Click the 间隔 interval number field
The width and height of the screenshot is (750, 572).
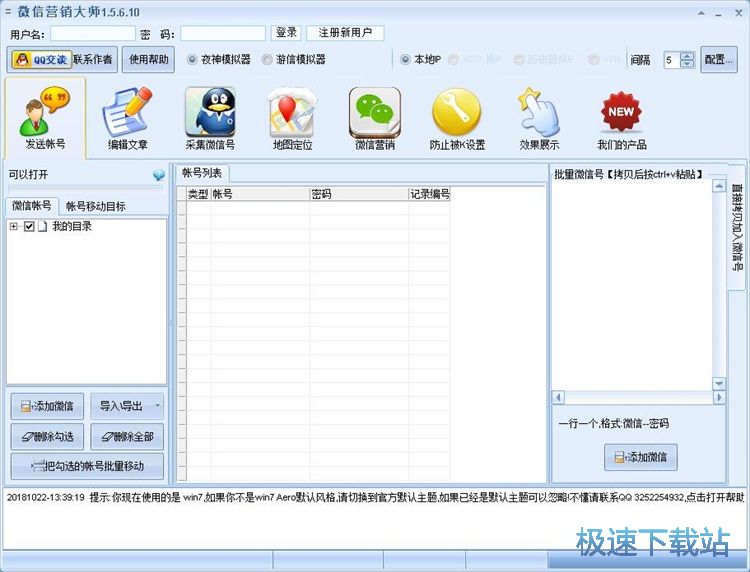(x=672, y=60)
